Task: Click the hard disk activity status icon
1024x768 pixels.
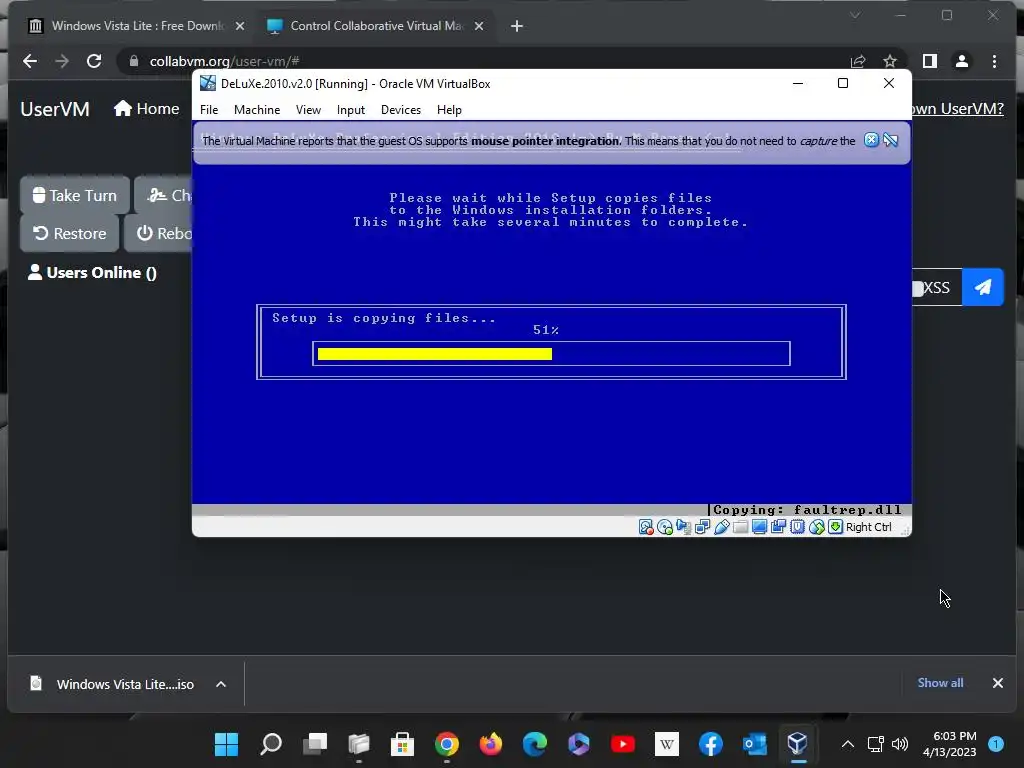Action: [646, 527]
